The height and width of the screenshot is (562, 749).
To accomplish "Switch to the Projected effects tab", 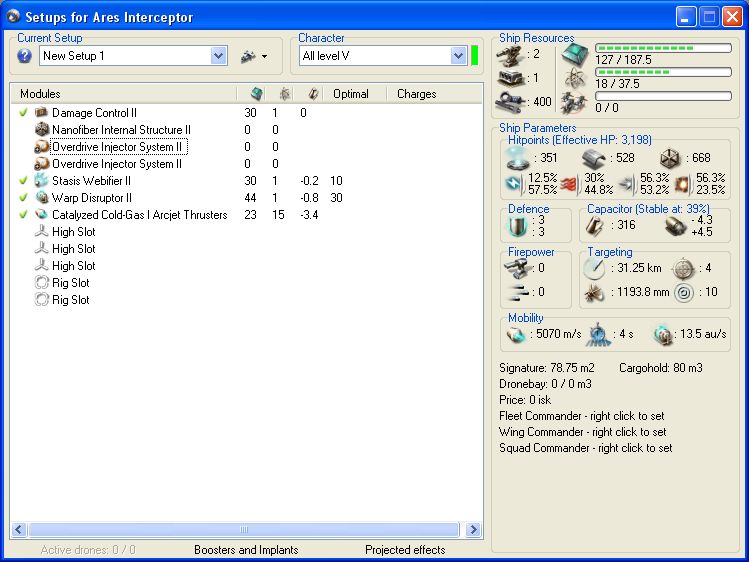I will tap(405, 549).
